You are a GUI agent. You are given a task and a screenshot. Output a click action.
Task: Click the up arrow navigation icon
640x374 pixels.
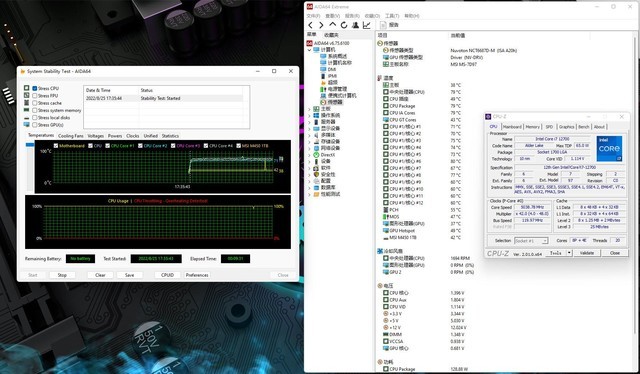click(x=333, y=25)
